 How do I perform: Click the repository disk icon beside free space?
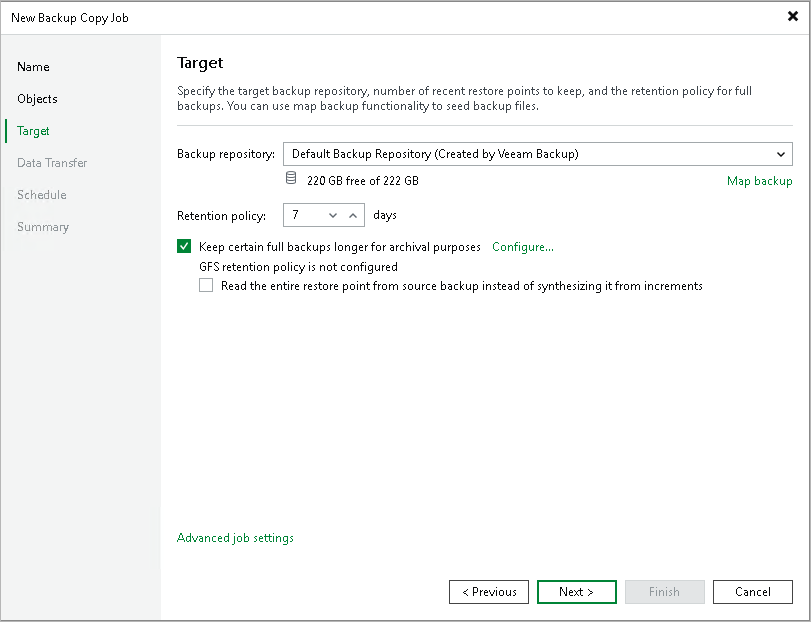coord(291,178)
